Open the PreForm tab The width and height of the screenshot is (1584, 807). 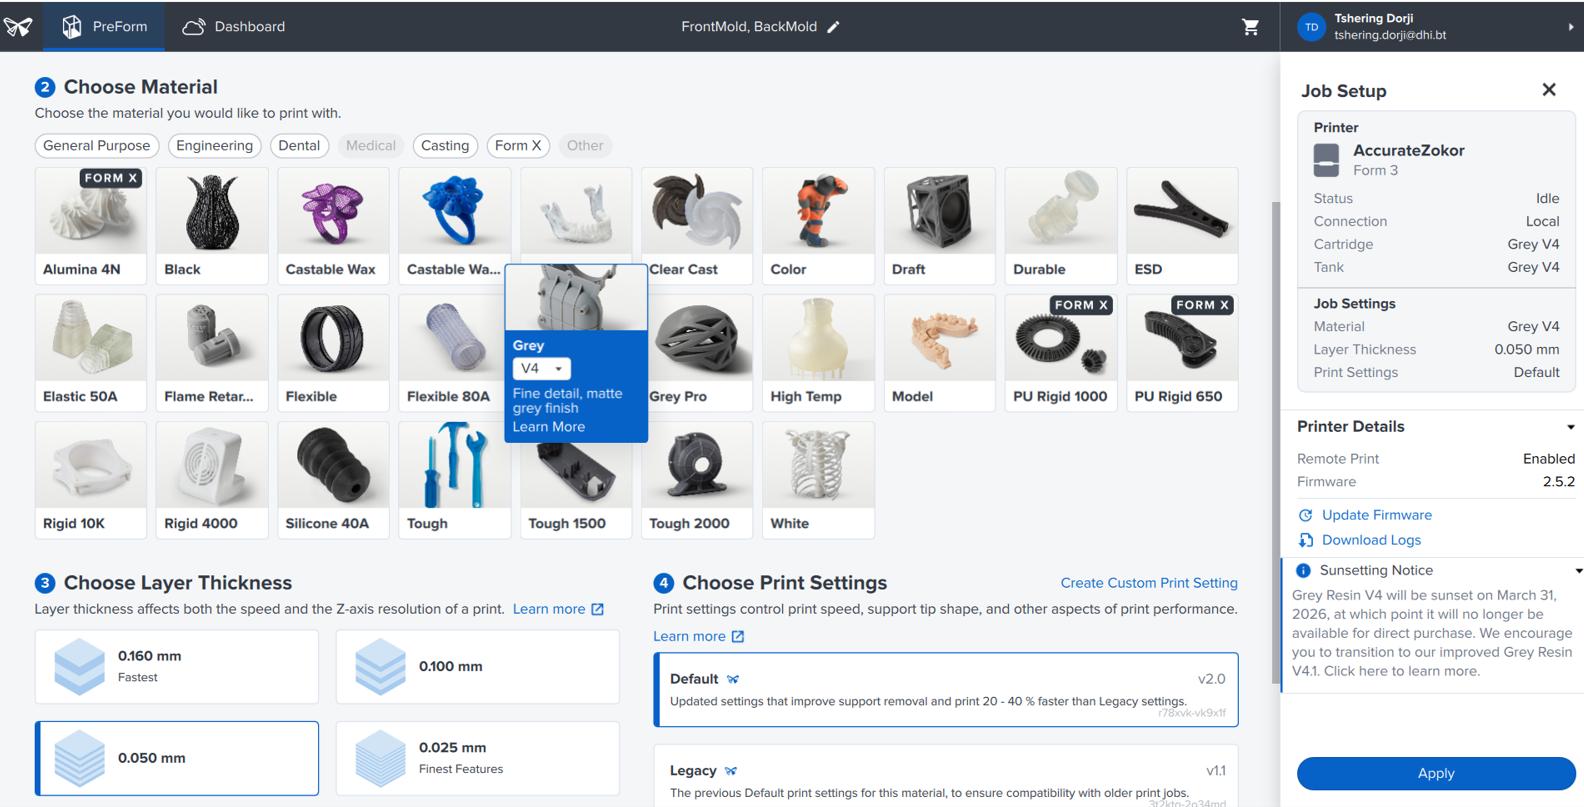(x=104, y=26)
